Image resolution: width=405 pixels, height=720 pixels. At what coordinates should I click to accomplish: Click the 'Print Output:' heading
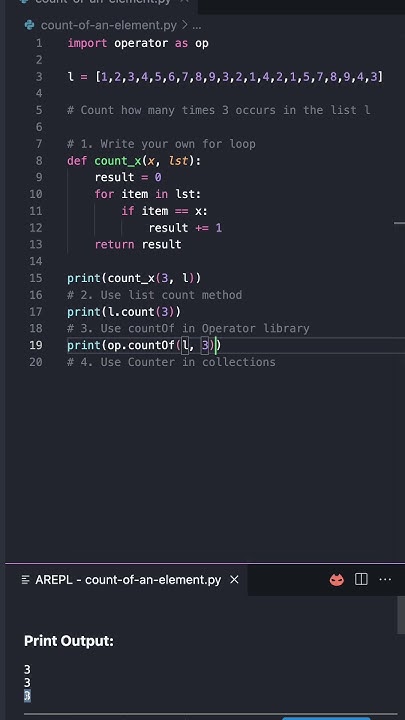coord(69,641)
